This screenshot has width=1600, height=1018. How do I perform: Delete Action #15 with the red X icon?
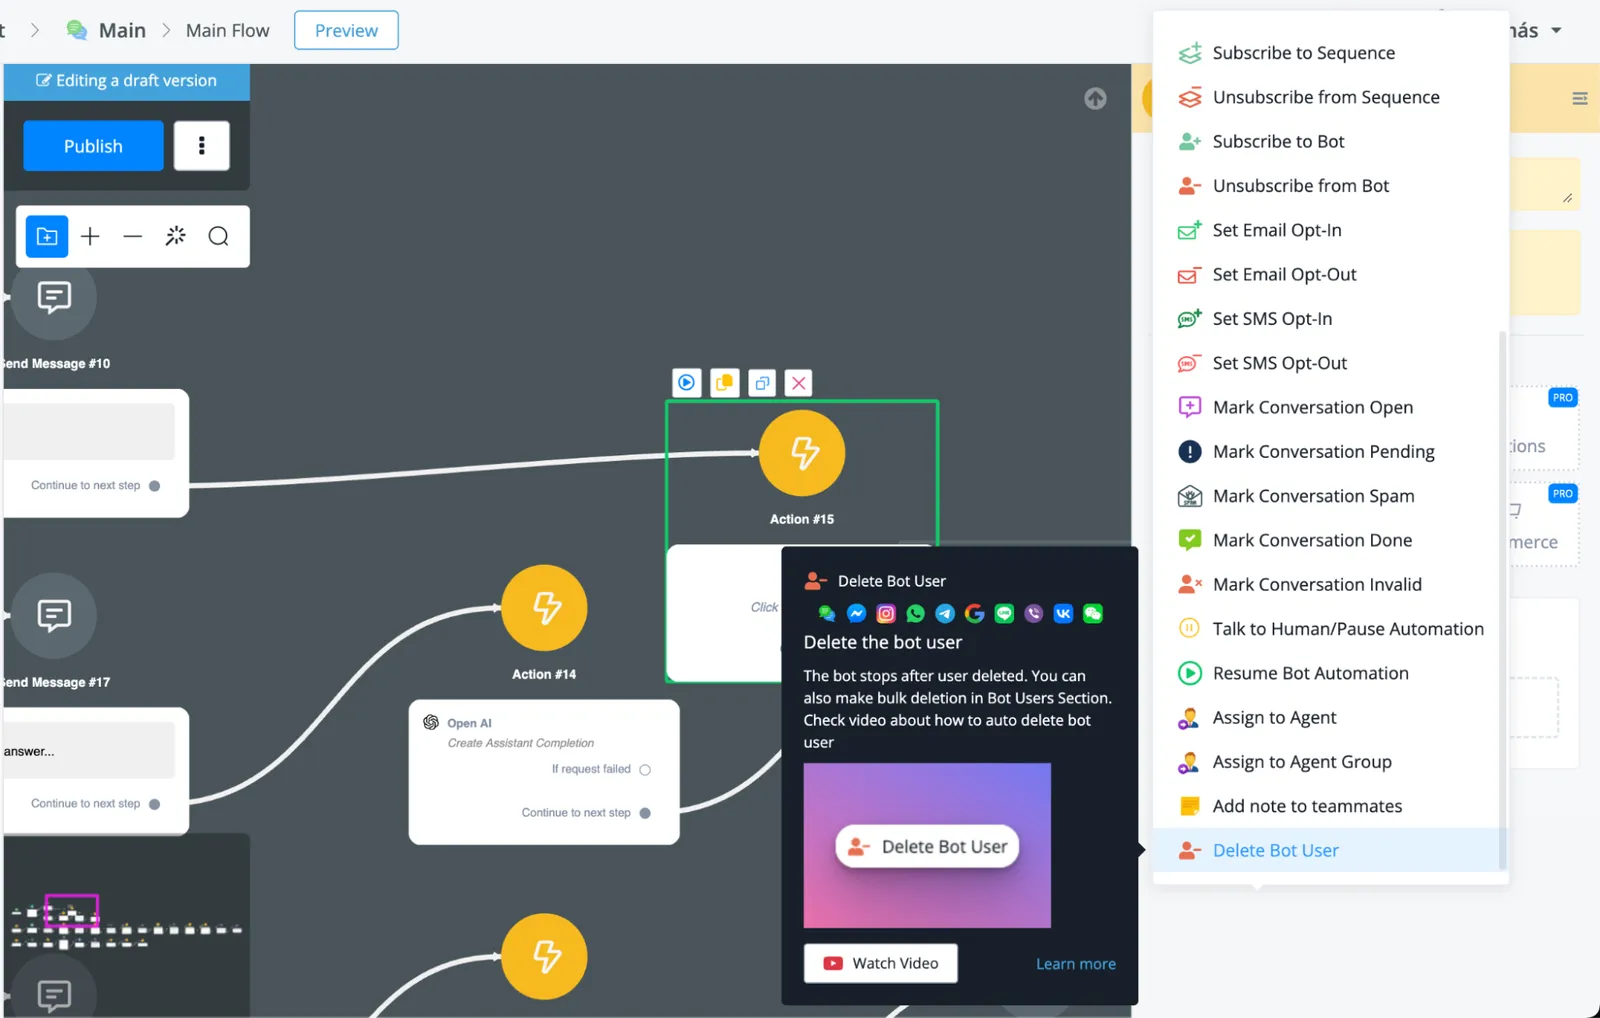click(x=798, y=383)
